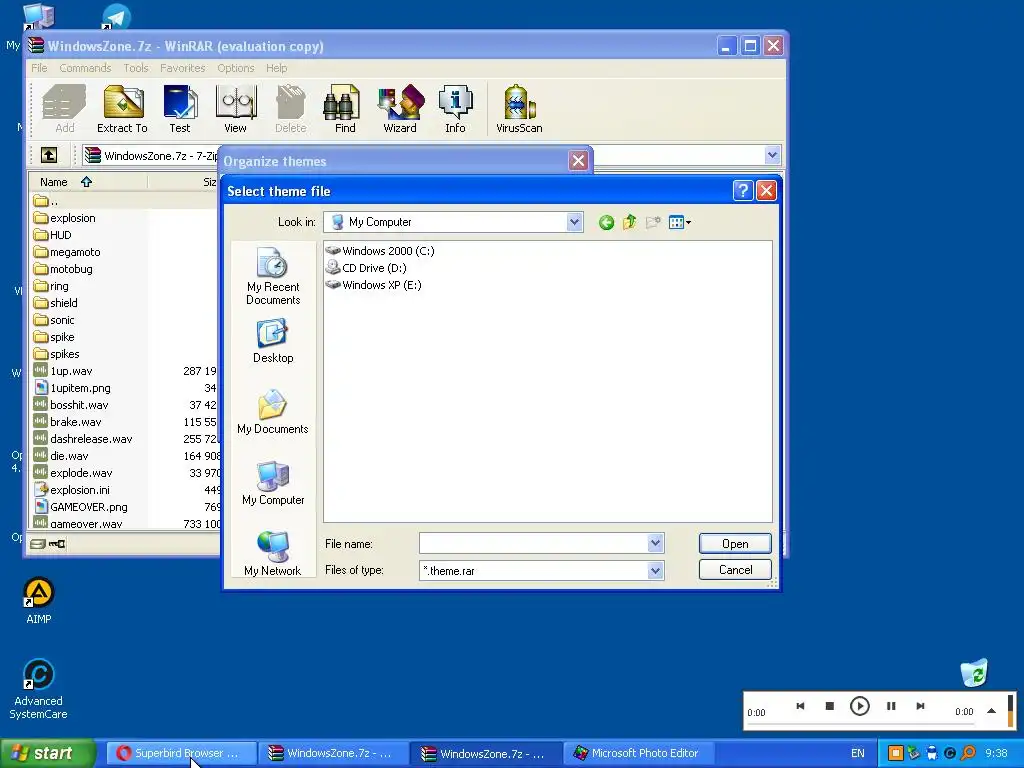1024x768 pixels.
Task: Switch to Superbird Browser in taskbar
Action: 180,753
